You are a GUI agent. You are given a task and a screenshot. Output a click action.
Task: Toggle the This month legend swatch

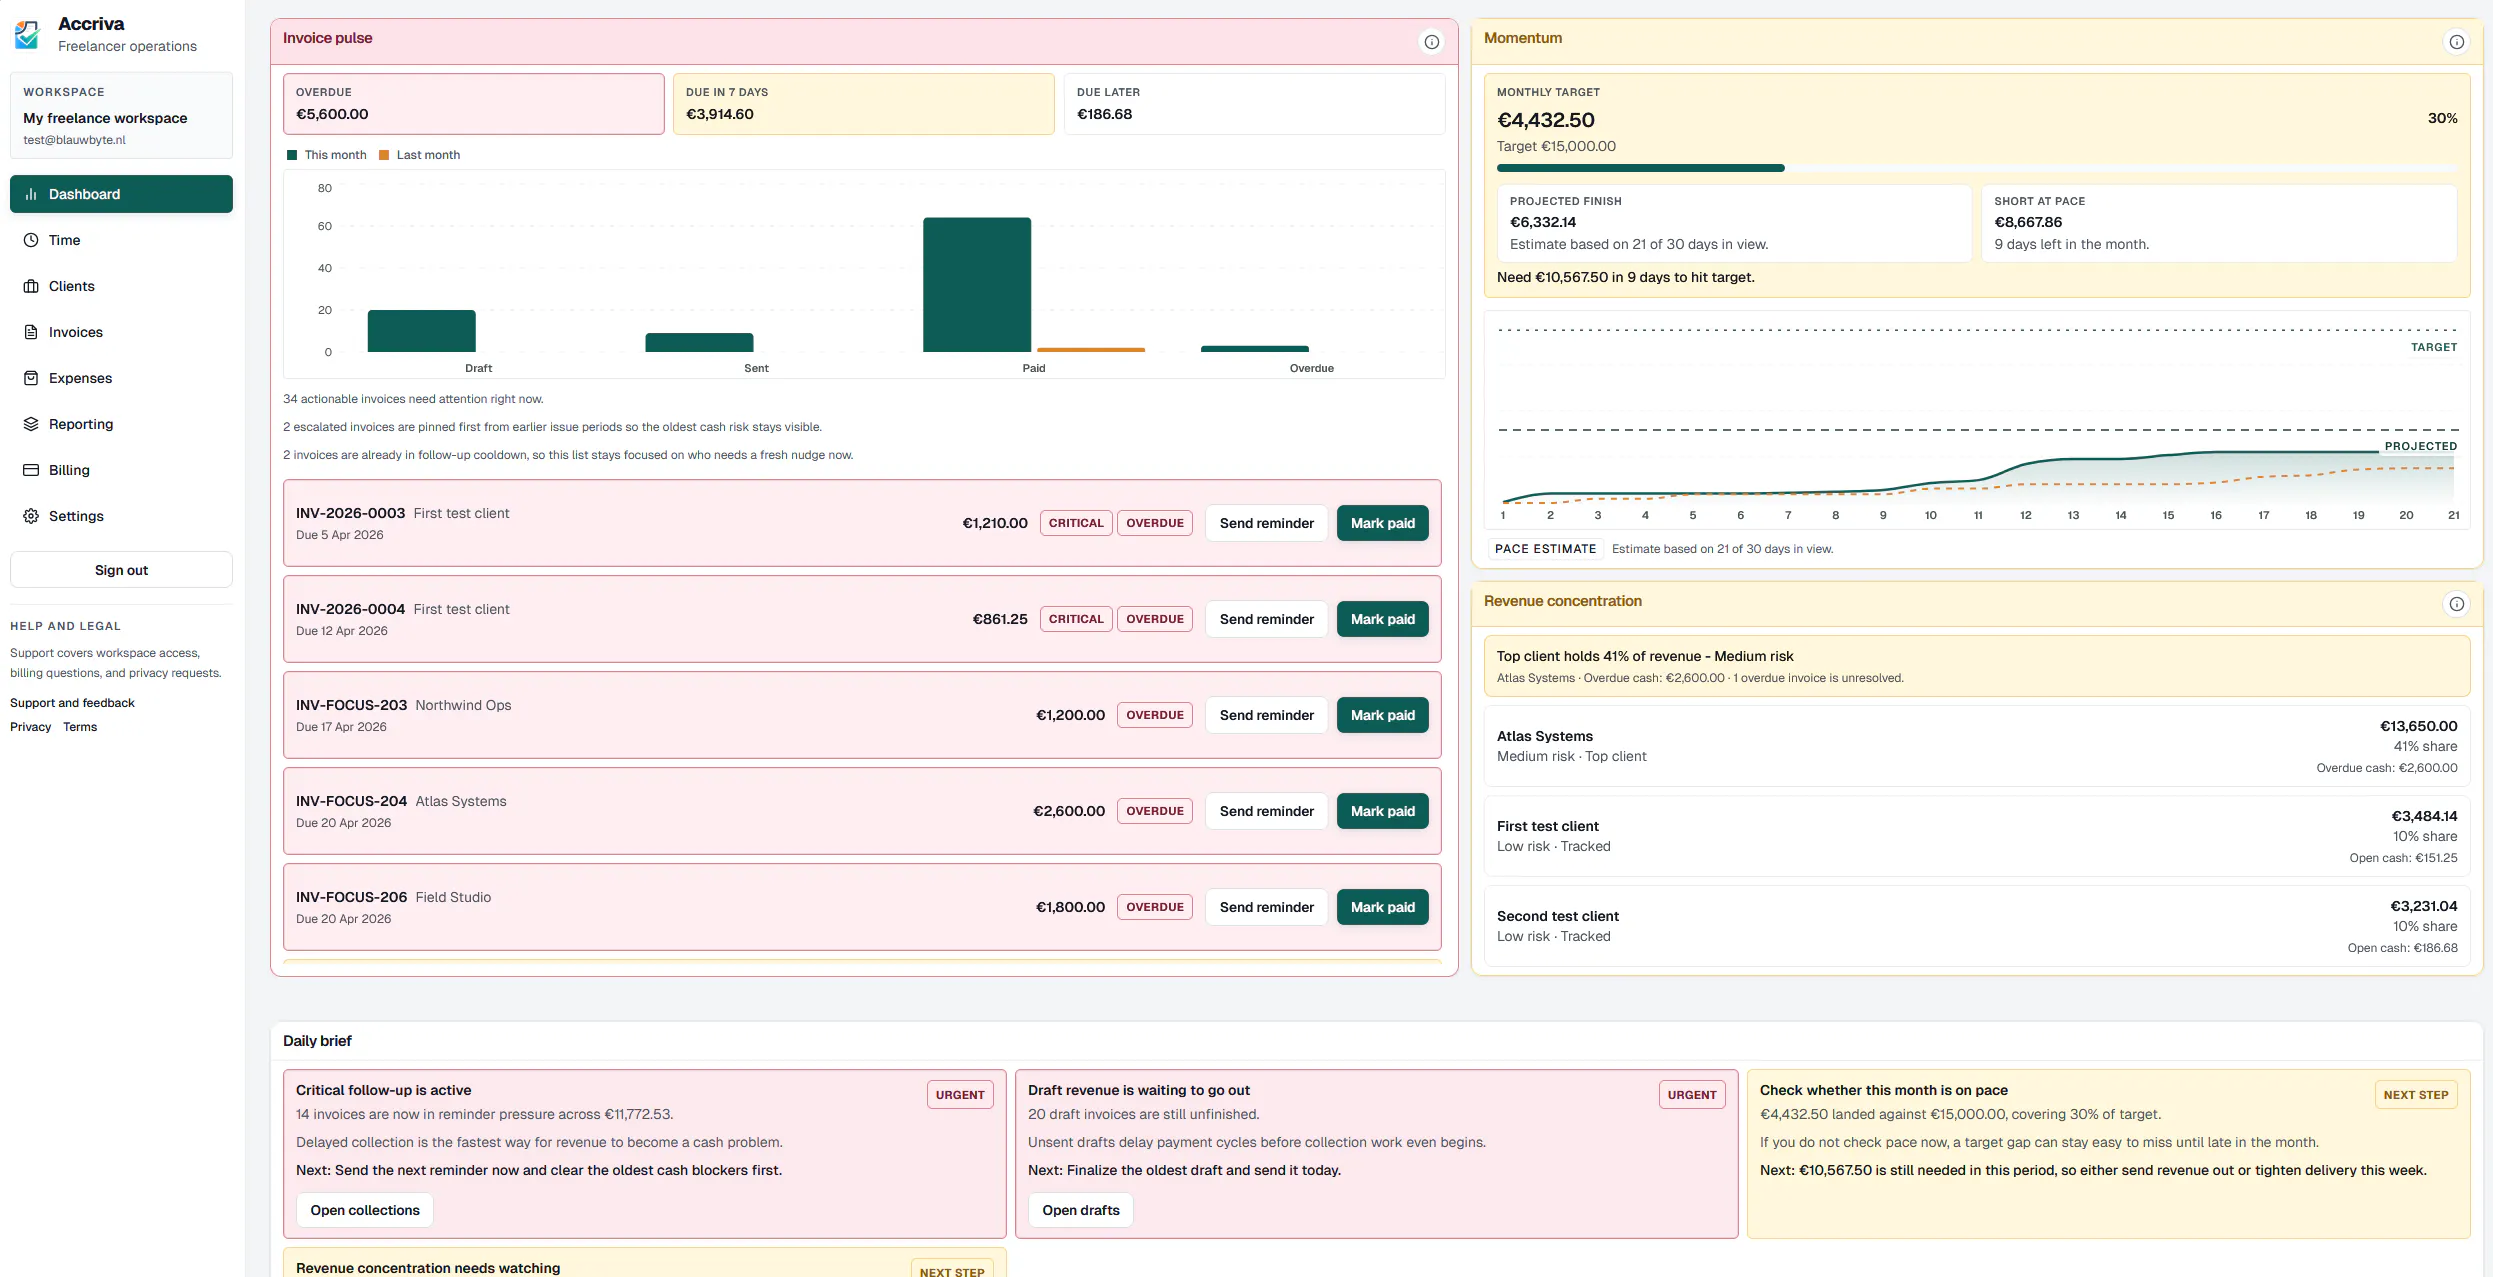(x=292, y=155)
